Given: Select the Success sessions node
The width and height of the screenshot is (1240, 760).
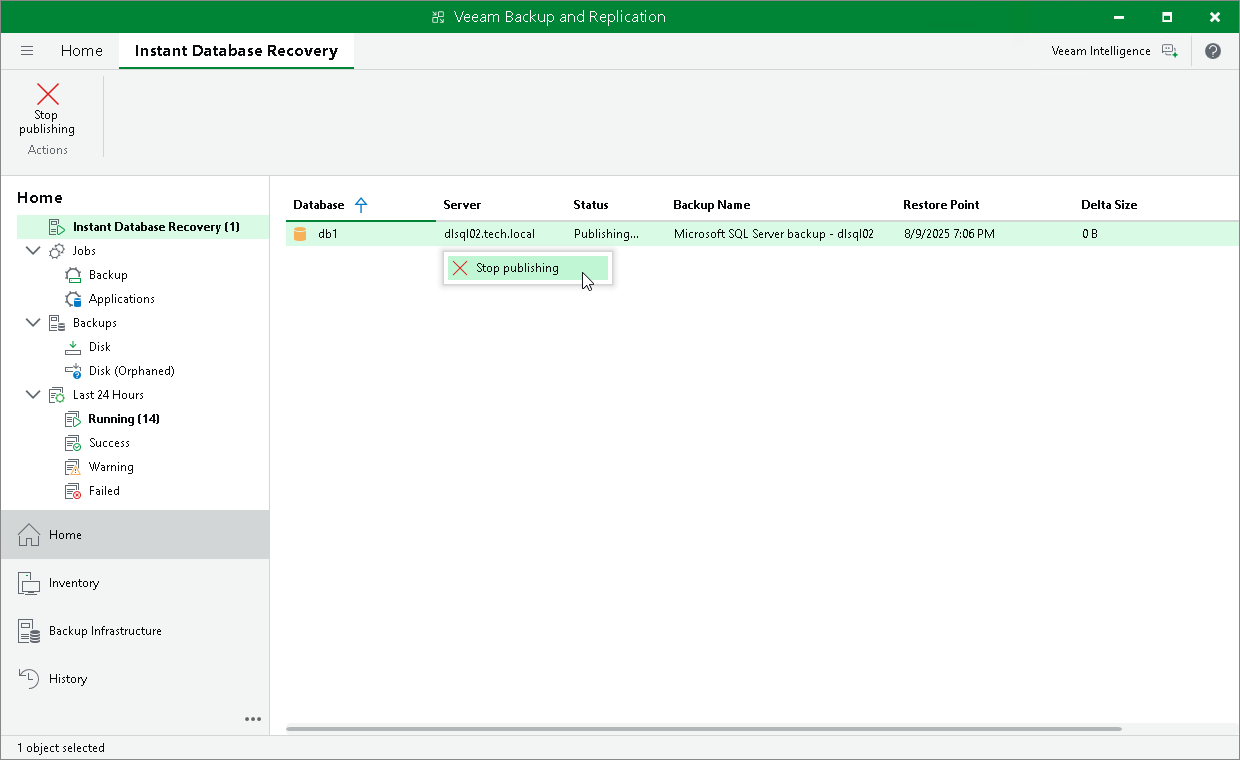Looking at the screenshot, I should coord(109,443).
